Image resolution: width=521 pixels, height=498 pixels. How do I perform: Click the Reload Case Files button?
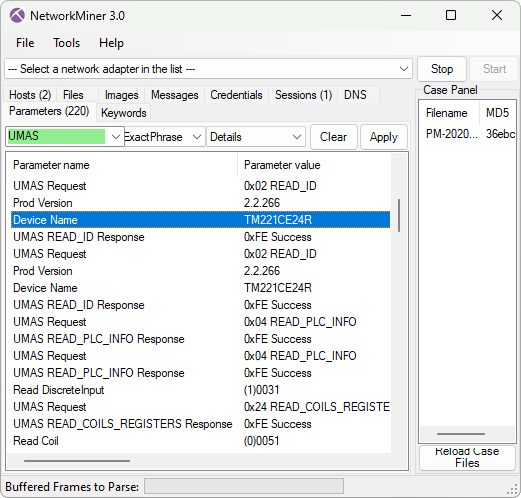point(467,457)
